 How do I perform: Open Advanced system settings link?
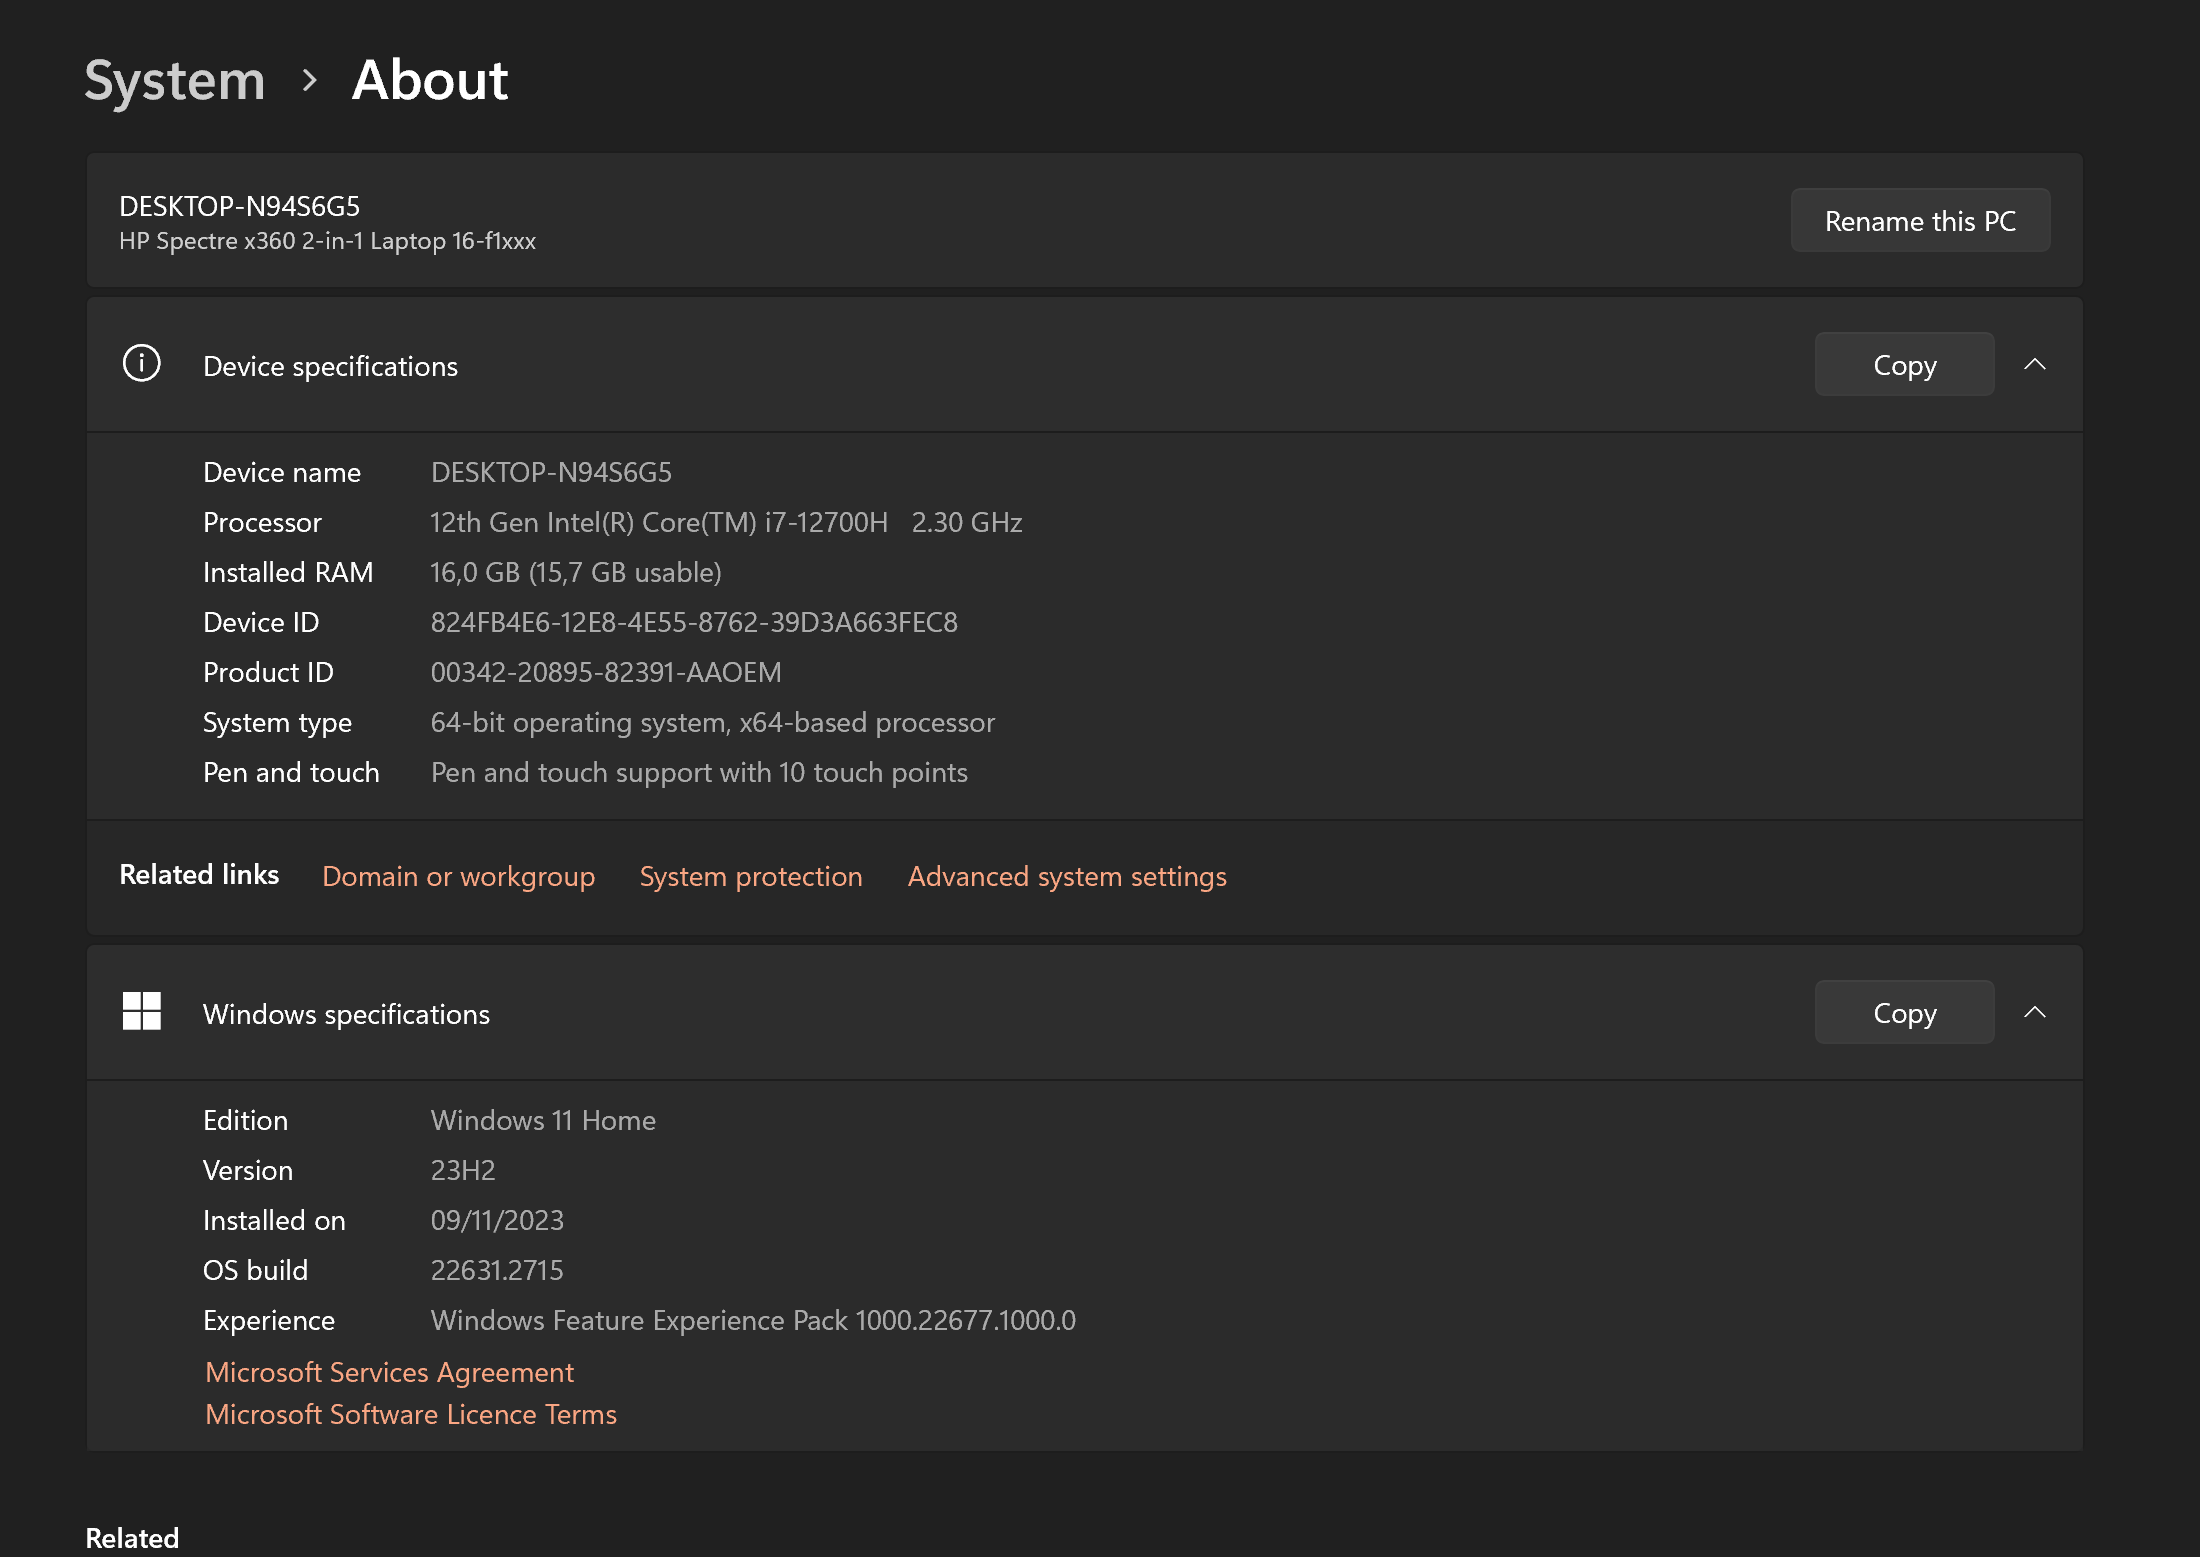tap(1066, 876)
